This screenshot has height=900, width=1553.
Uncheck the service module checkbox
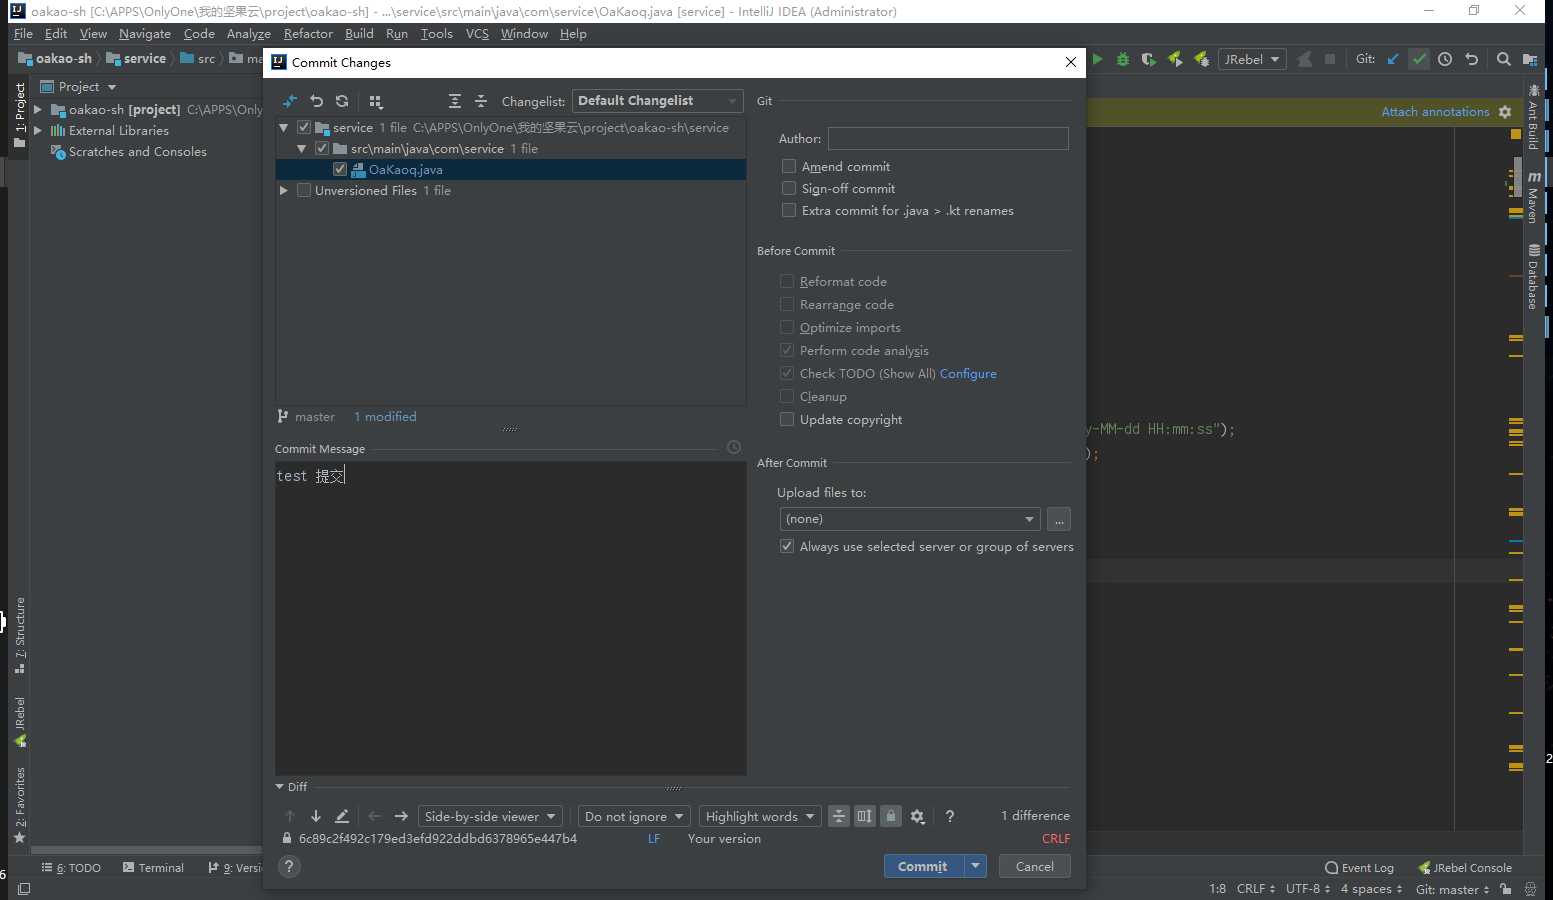click(304, 128)
